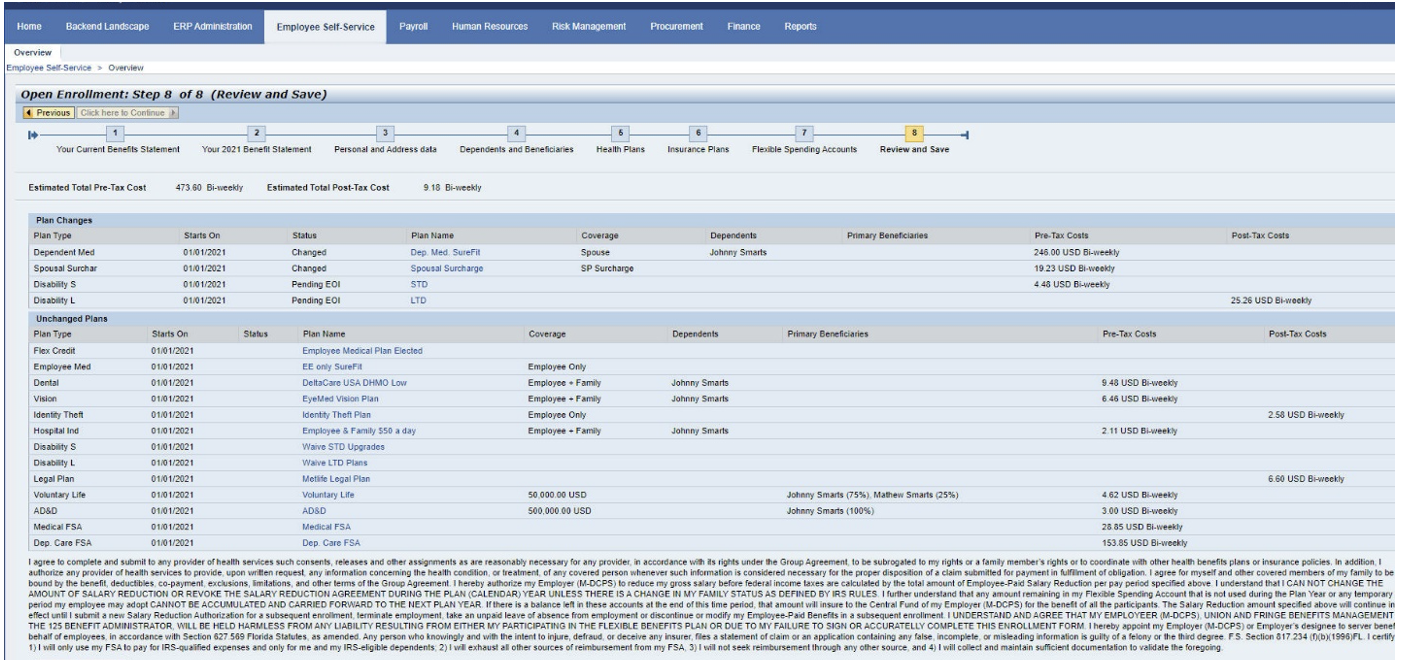Viewport: 1406px width, 660px height.
Task: Open the Spousal Surcharge plan link
Action: pos(447,268)
